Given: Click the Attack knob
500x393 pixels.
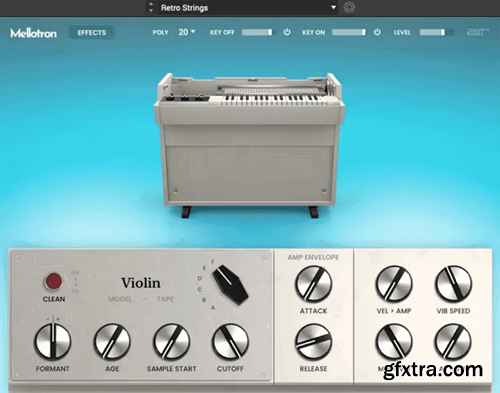Looking at the screenshot, I should (313, 284).
